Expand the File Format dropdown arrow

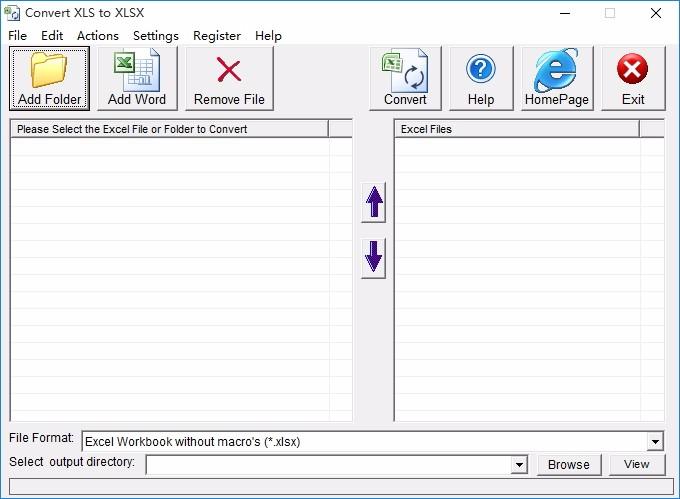(x=655, y=442)
